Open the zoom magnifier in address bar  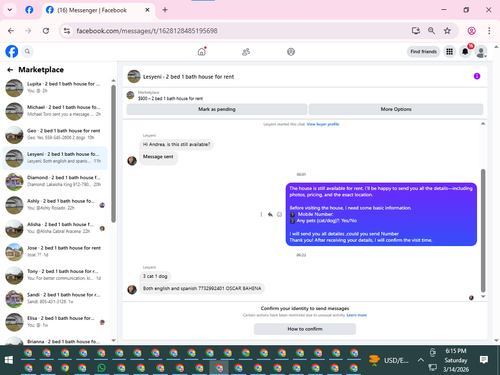coord(431,31)
